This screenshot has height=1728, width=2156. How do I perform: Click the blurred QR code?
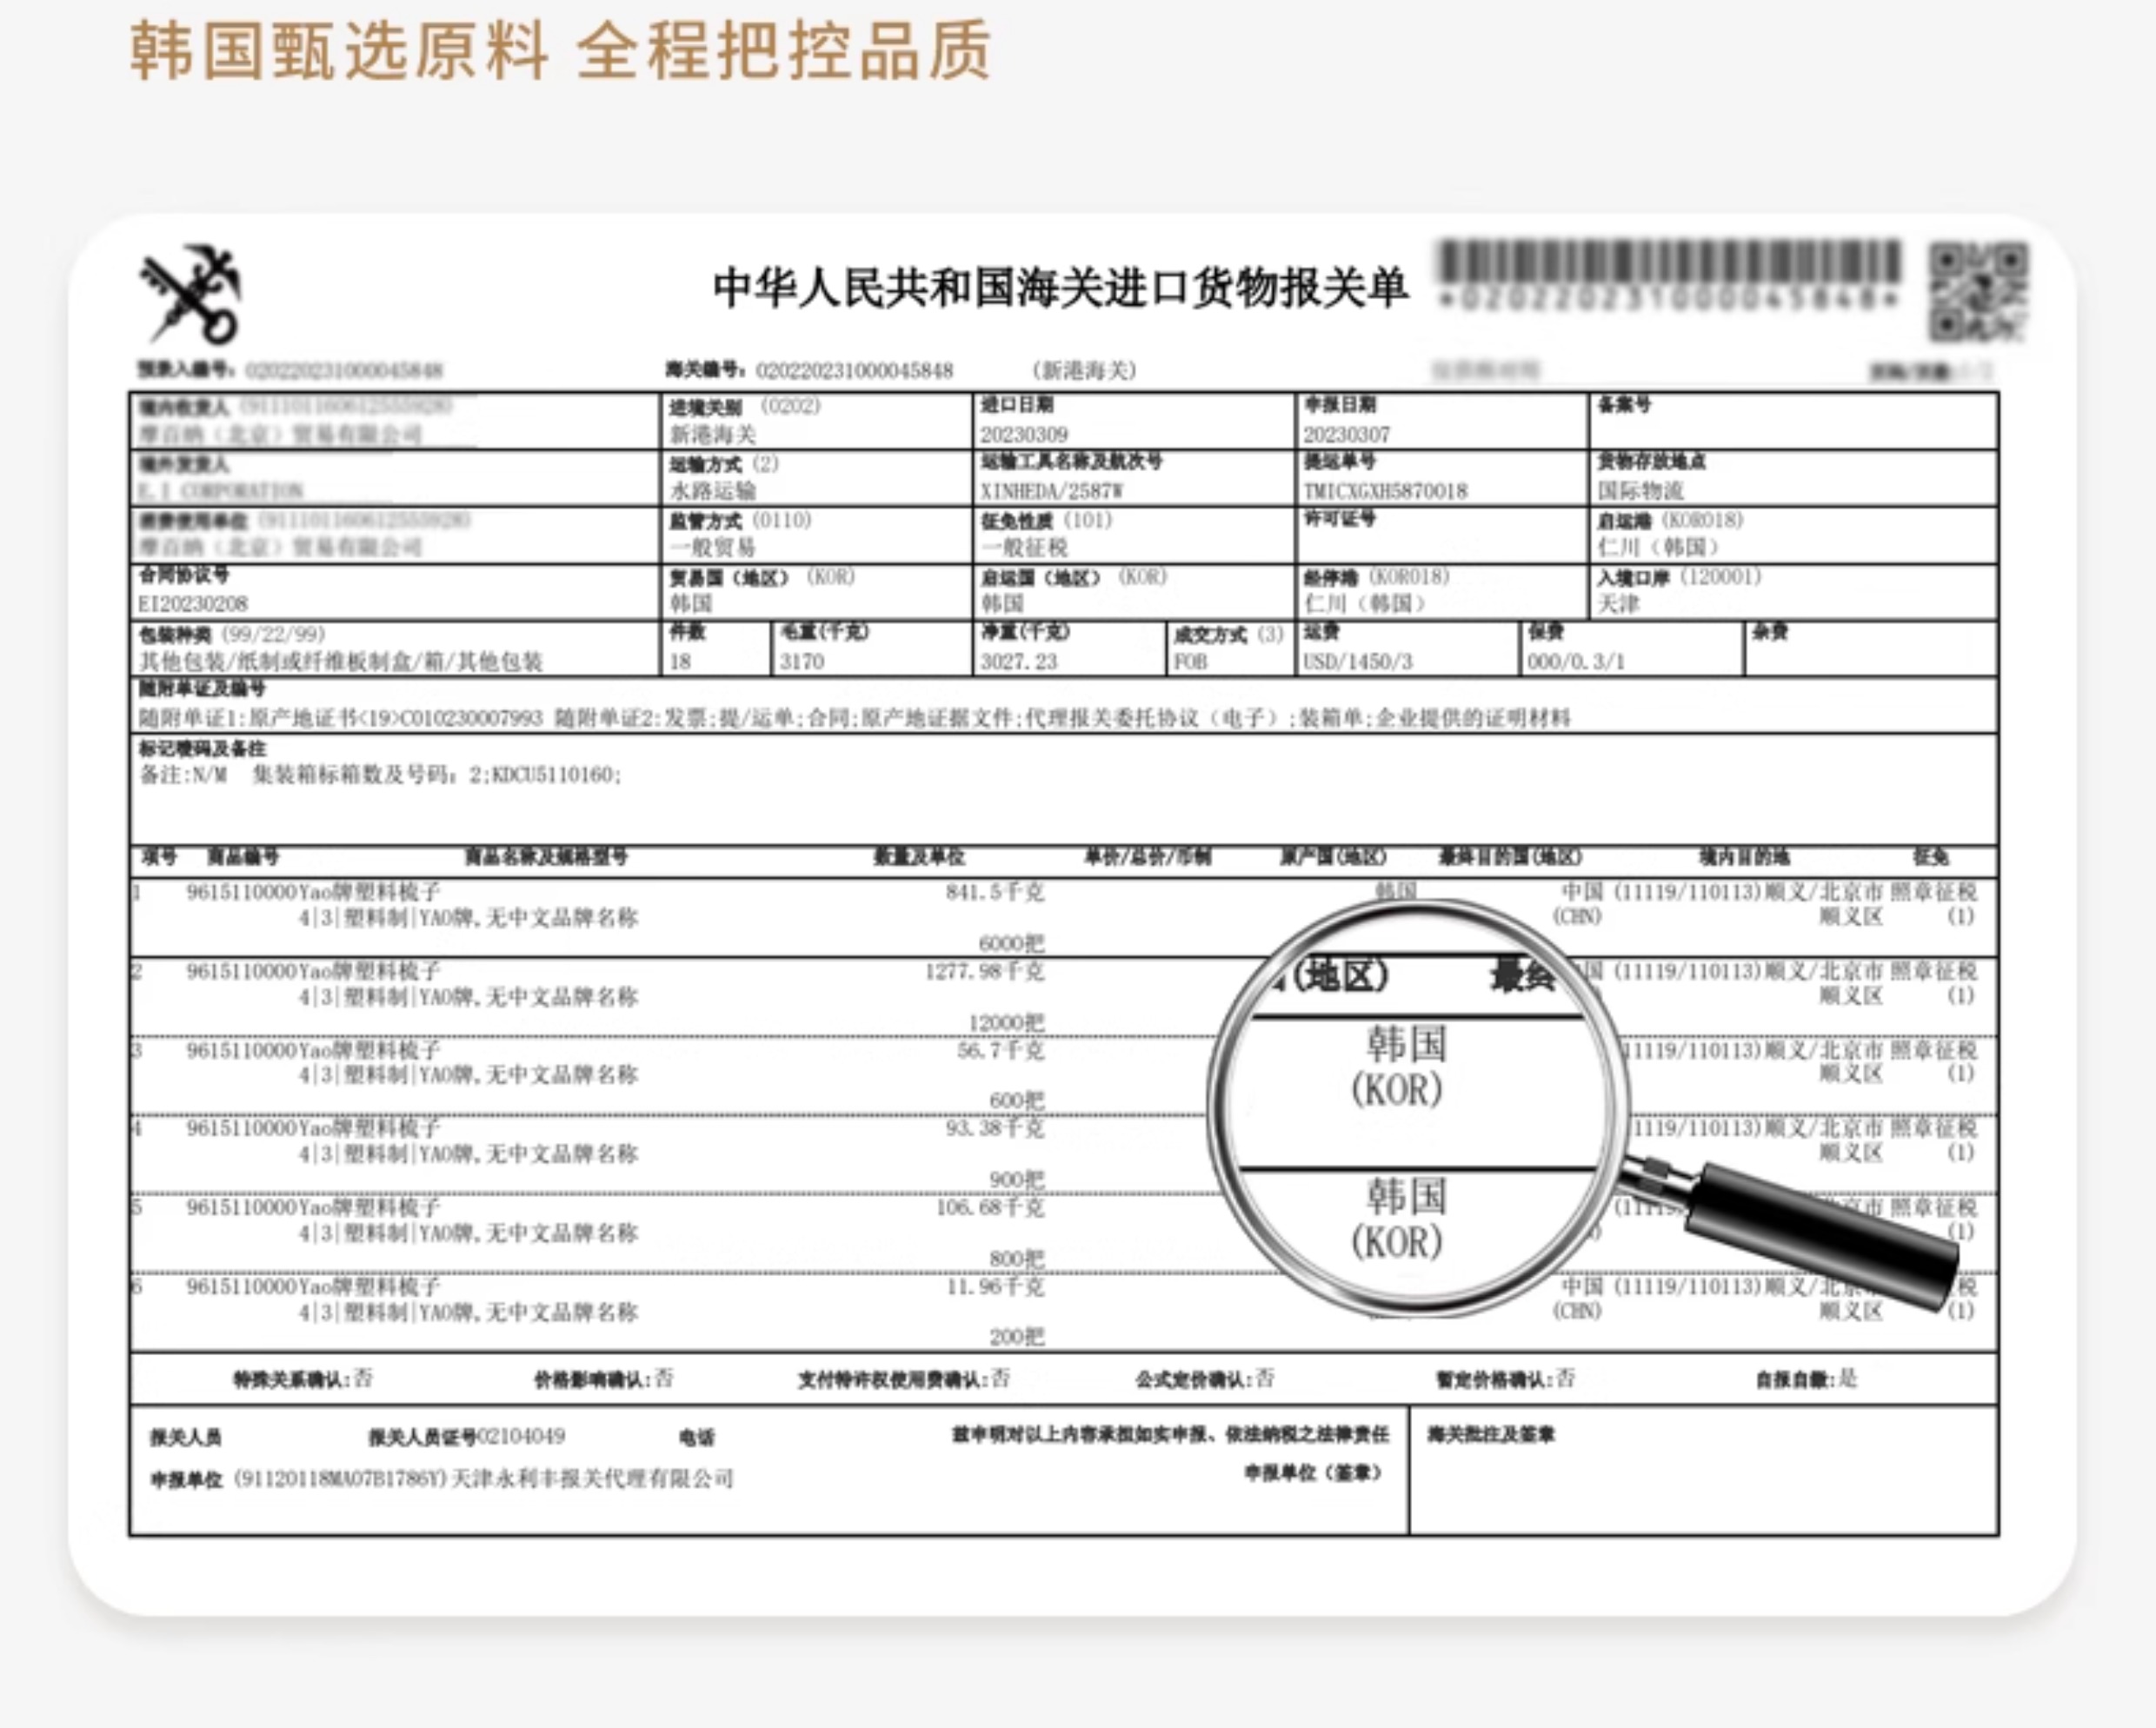point(1978,291)
